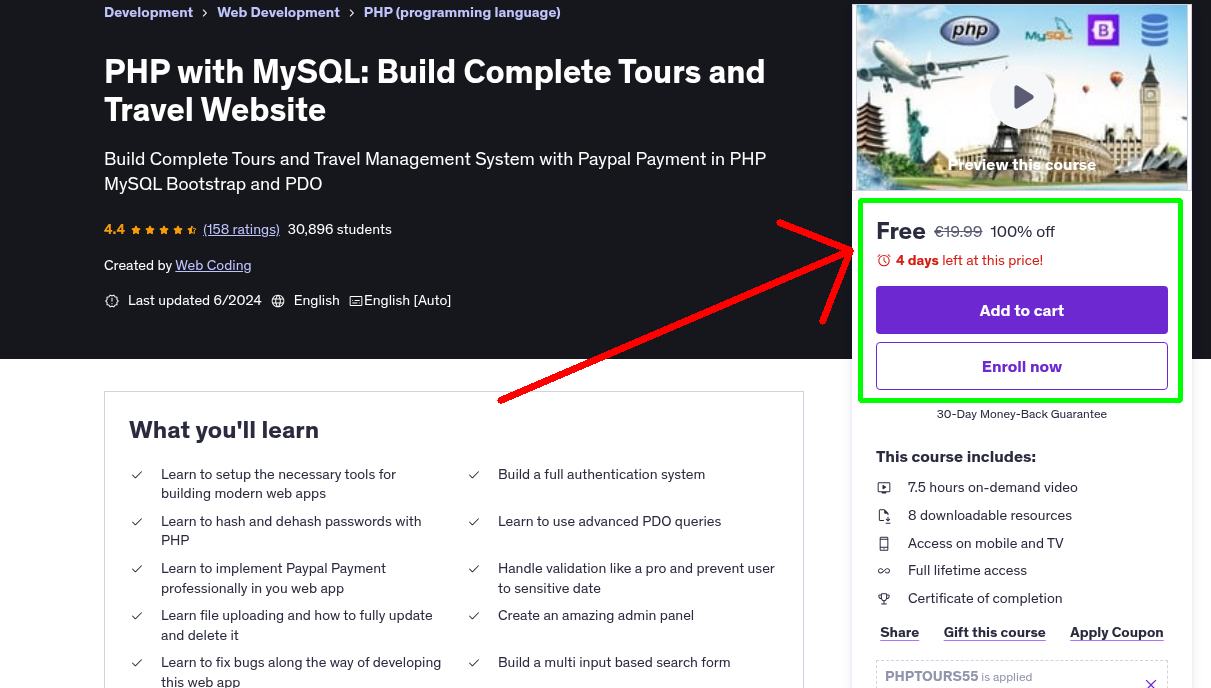
Task: Click the crossed-out €19.99 price
Action: pos(958,232)
